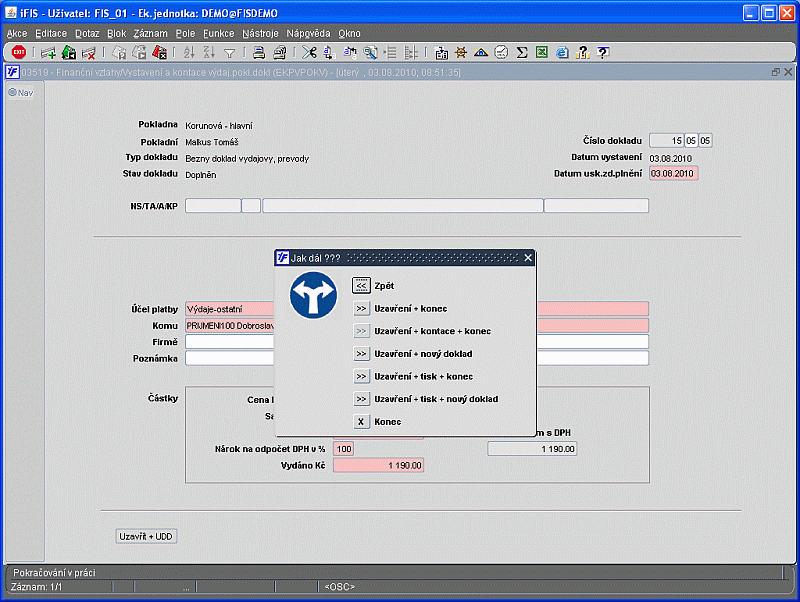Viewport: 800px width, 602px height.
Task: Choose Uzavření + nový doklad button
Action: click(362, 353)
